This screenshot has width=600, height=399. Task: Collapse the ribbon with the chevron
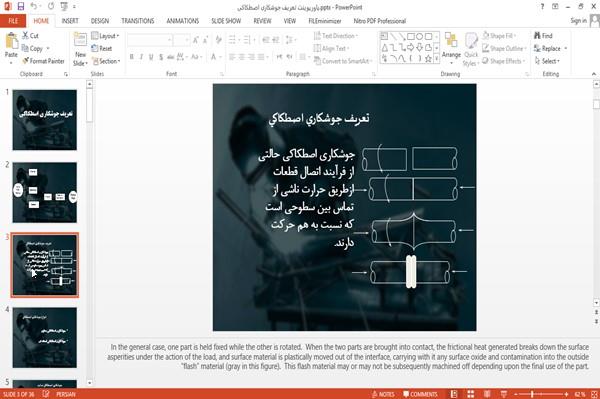coord(594,74)
